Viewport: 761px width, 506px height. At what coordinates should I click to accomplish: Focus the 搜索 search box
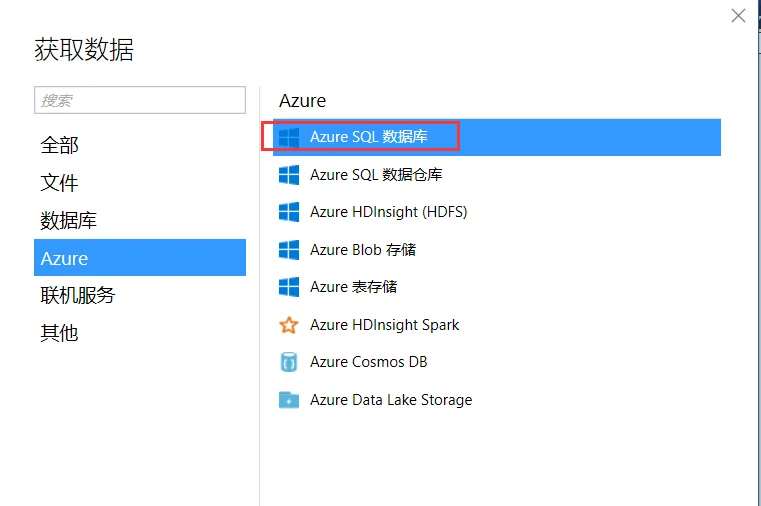140,100
